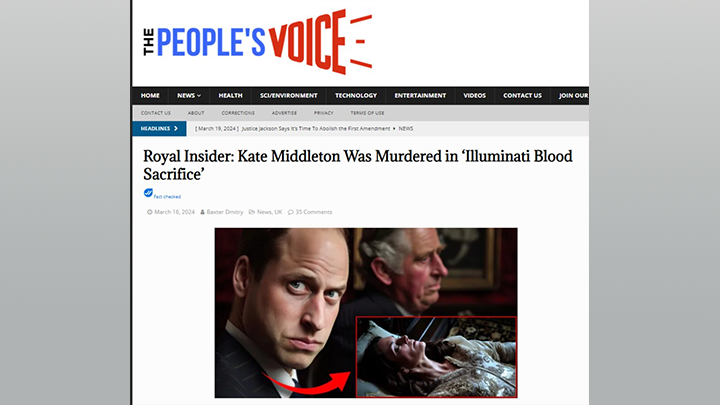Click the Justice Jackson headline ticker link
720x405 pixels.
(x=315, y=129)
